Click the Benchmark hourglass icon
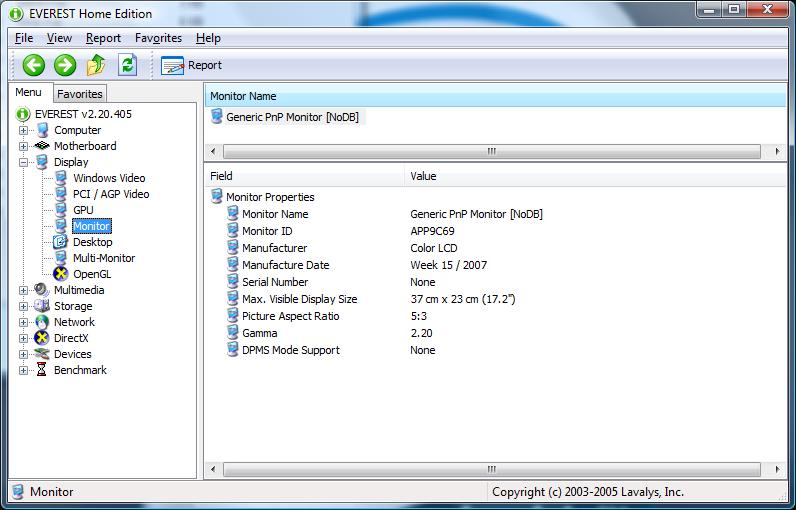 42,370
